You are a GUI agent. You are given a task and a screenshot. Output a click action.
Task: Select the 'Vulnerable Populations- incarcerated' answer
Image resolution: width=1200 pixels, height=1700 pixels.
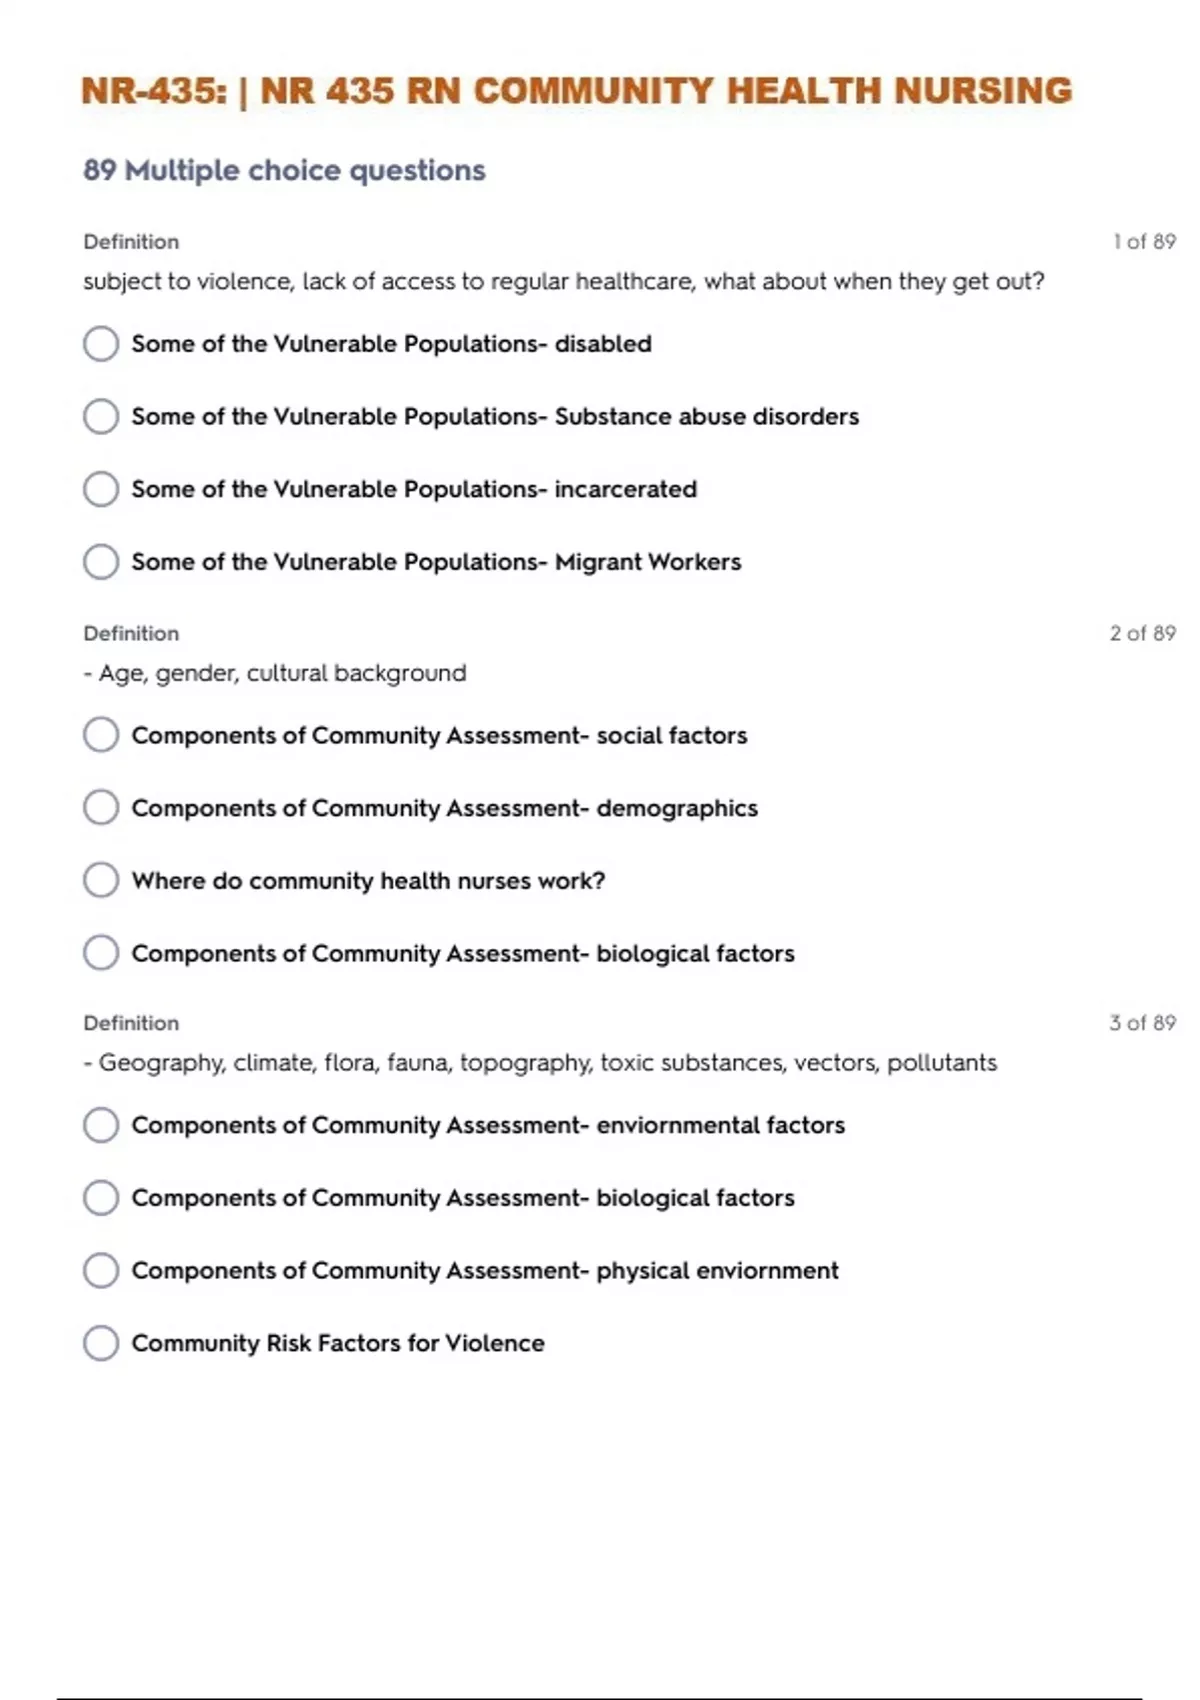101,489
